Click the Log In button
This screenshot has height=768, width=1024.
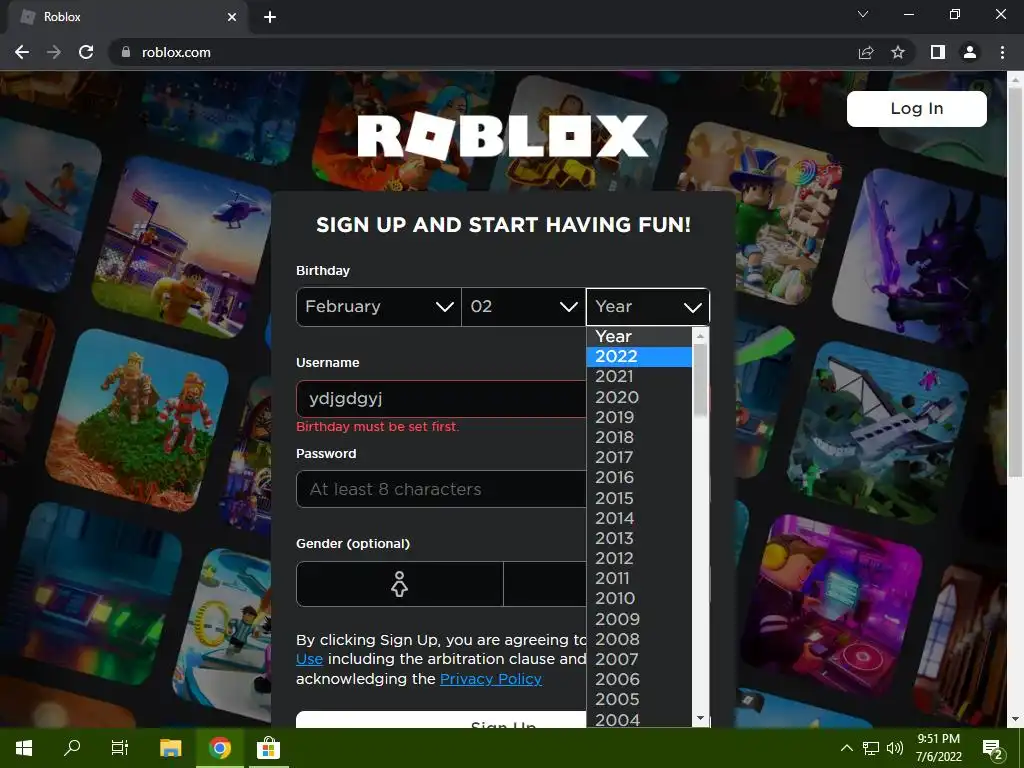point(917,108)
